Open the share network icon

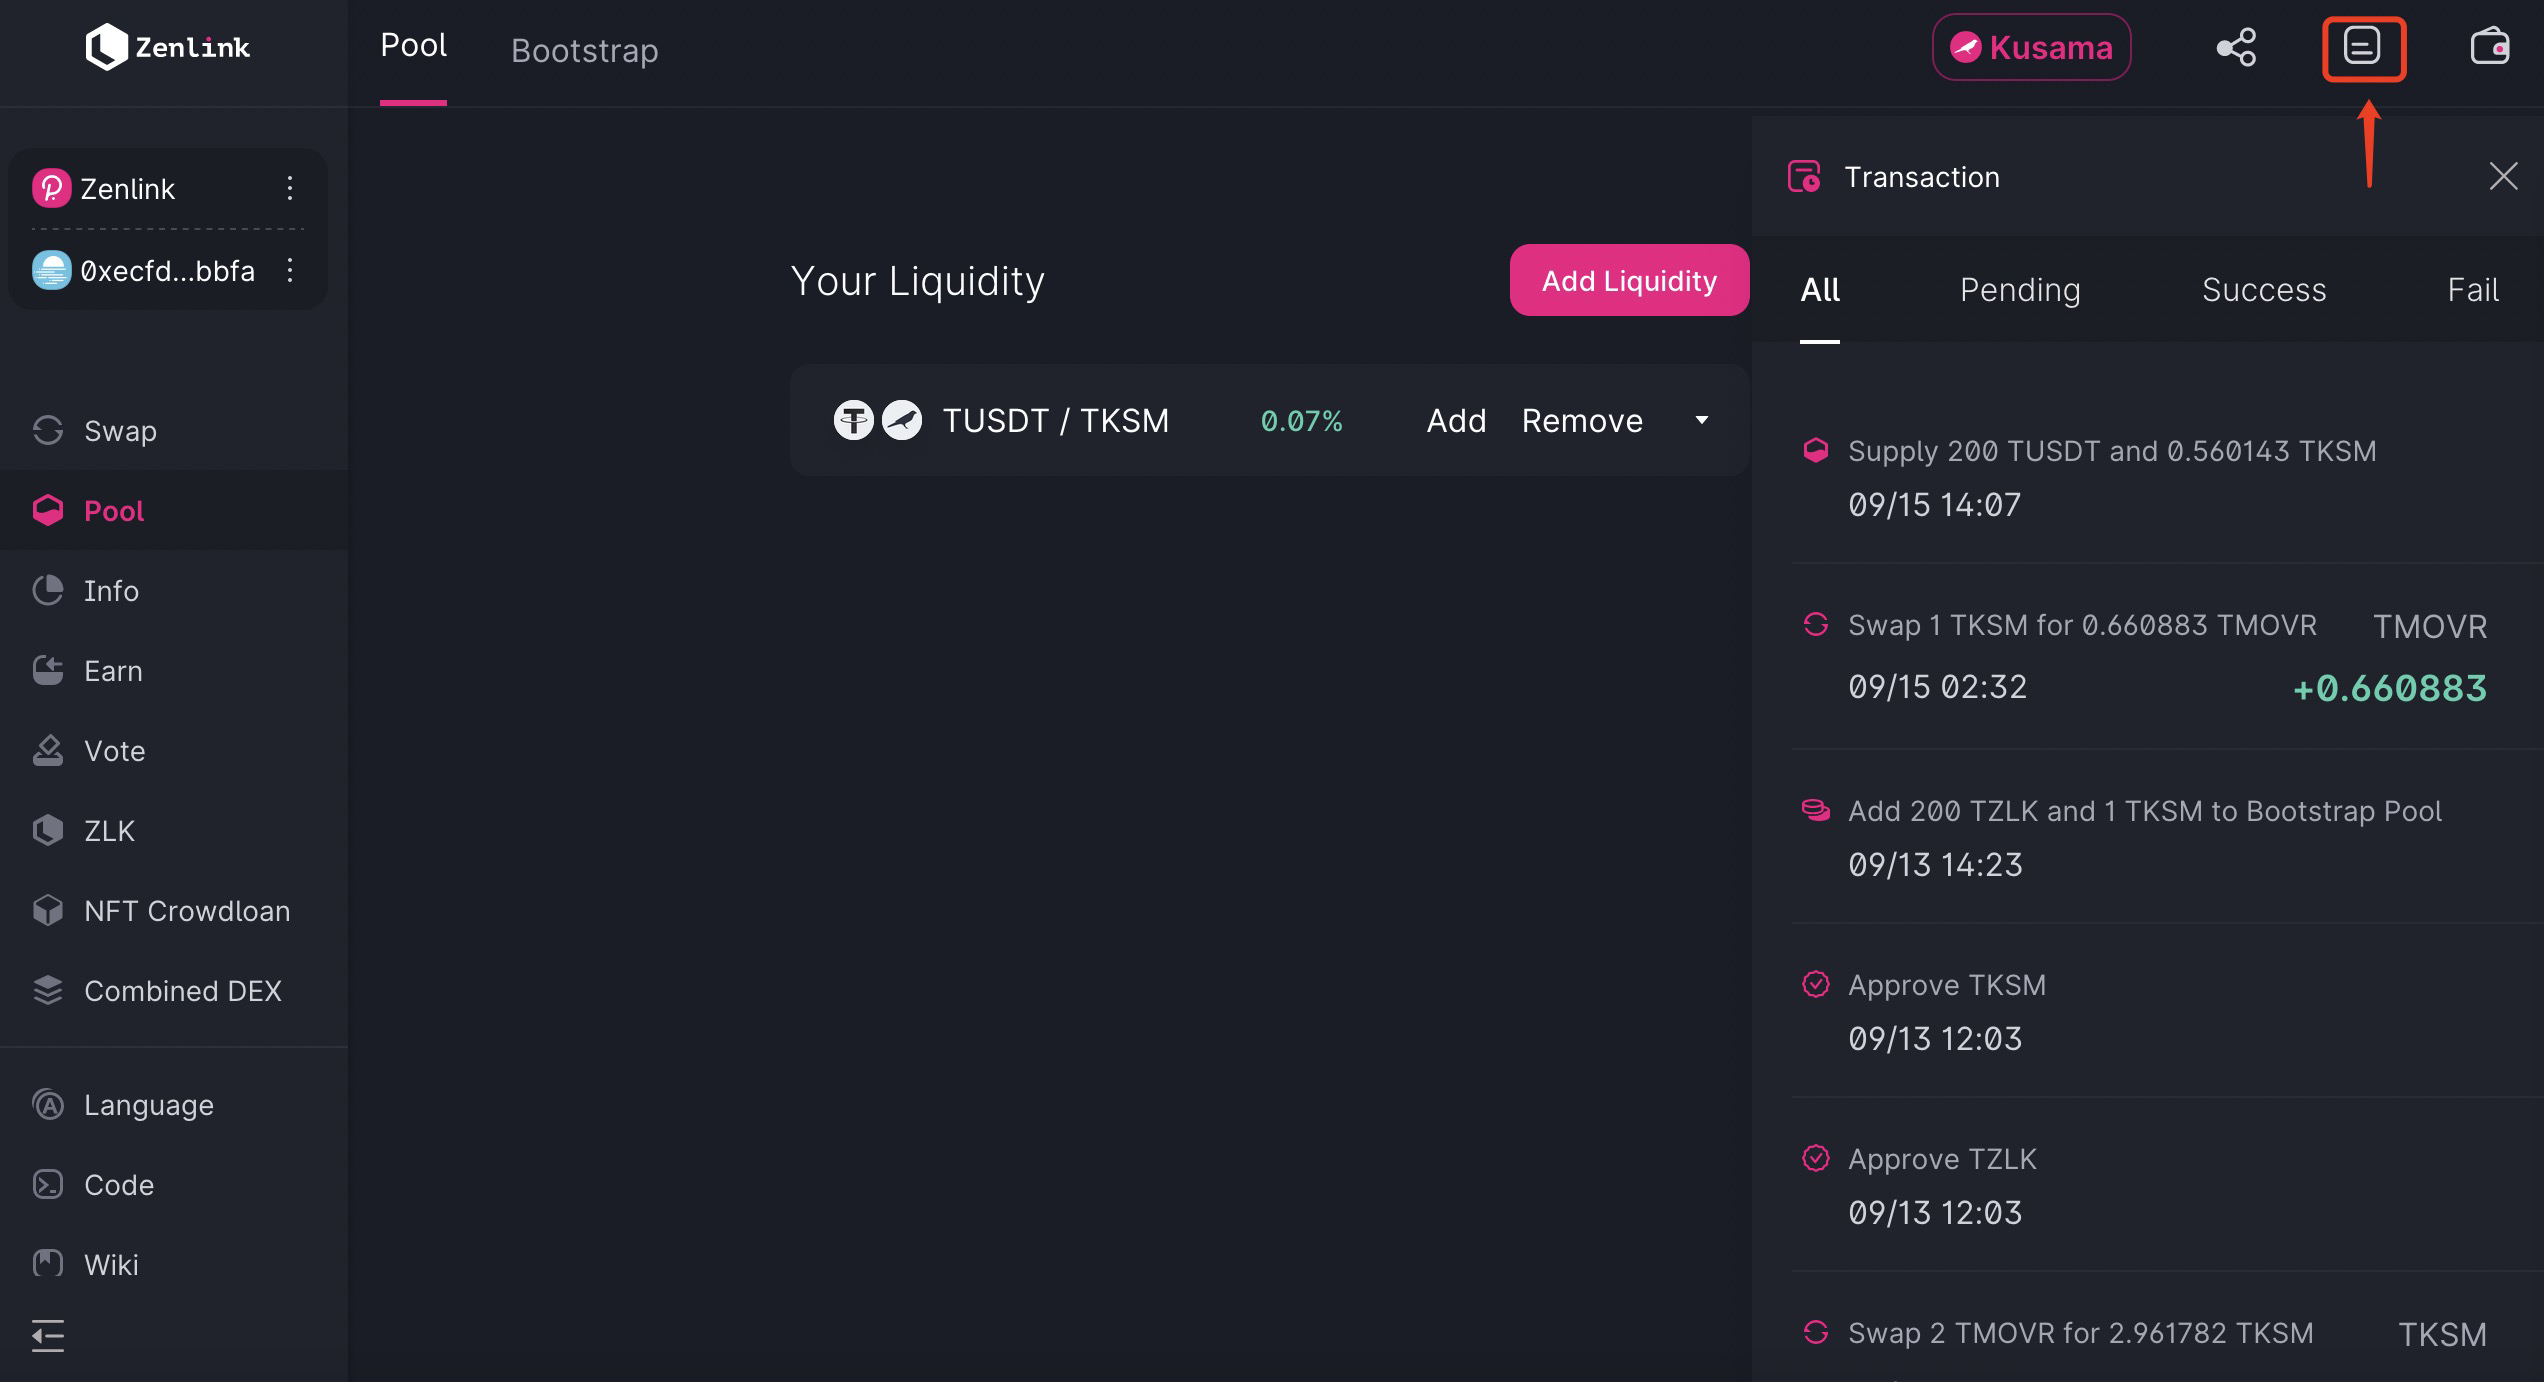[2237, 47]
